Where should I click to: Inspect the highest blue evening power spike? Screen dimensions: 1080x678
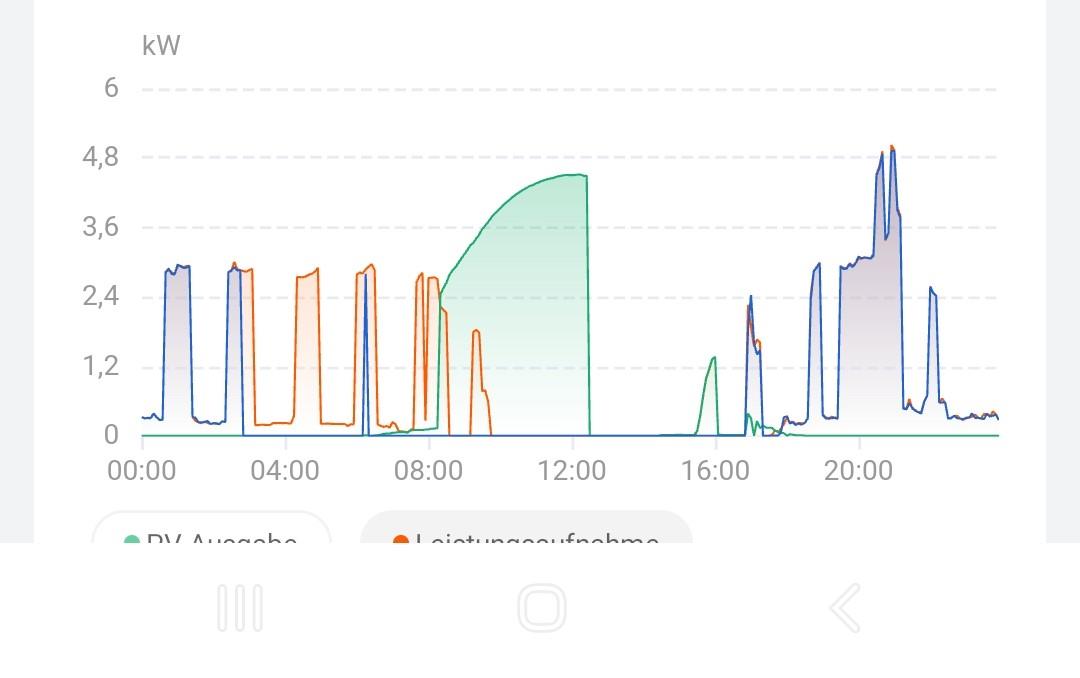[891, 150]
